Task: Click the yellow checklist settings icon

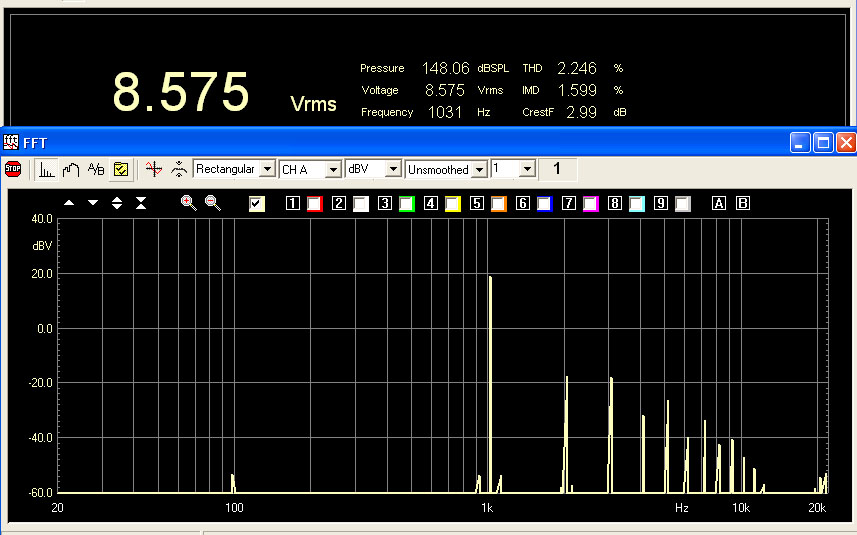Action: coord(120,169)
